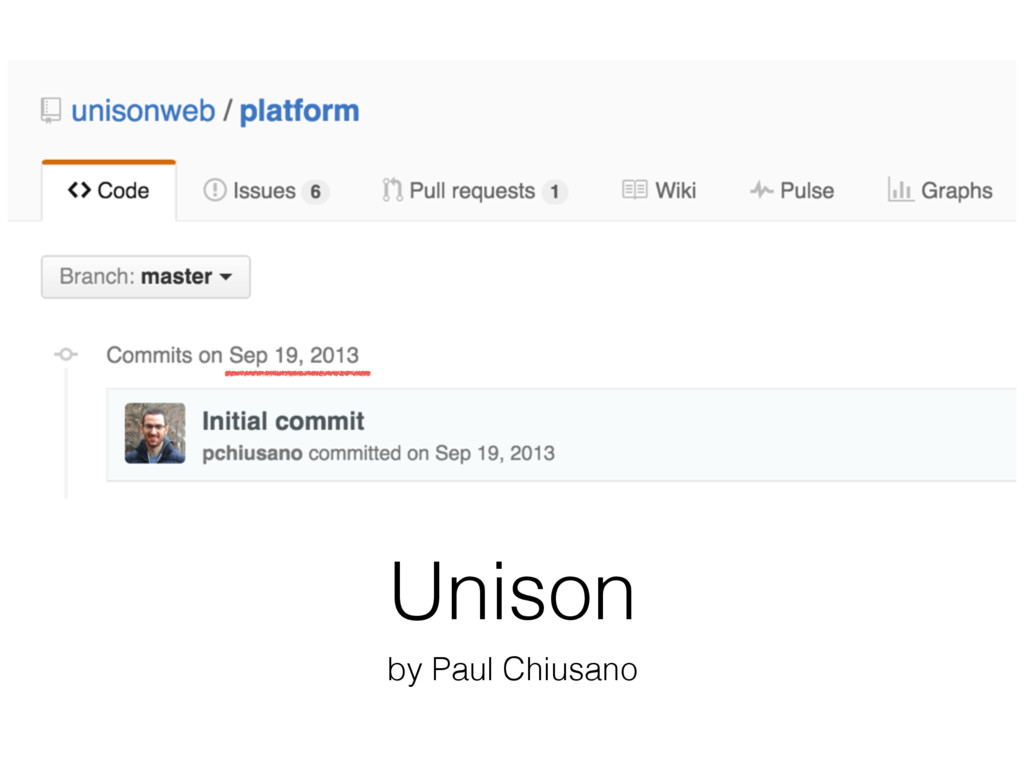The height and width of the screenshot is (768, 1024).
Task: Open the pchiusano author link
Action: [x=252, y=453]
